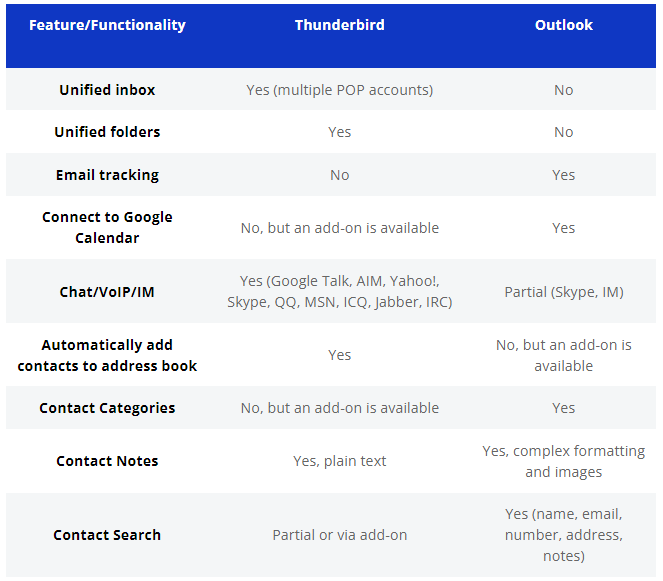Viewport: 663px width, 581px height.
Task: Click the 'Partial (Skype, IM)' cell
Action: point(564,292)
